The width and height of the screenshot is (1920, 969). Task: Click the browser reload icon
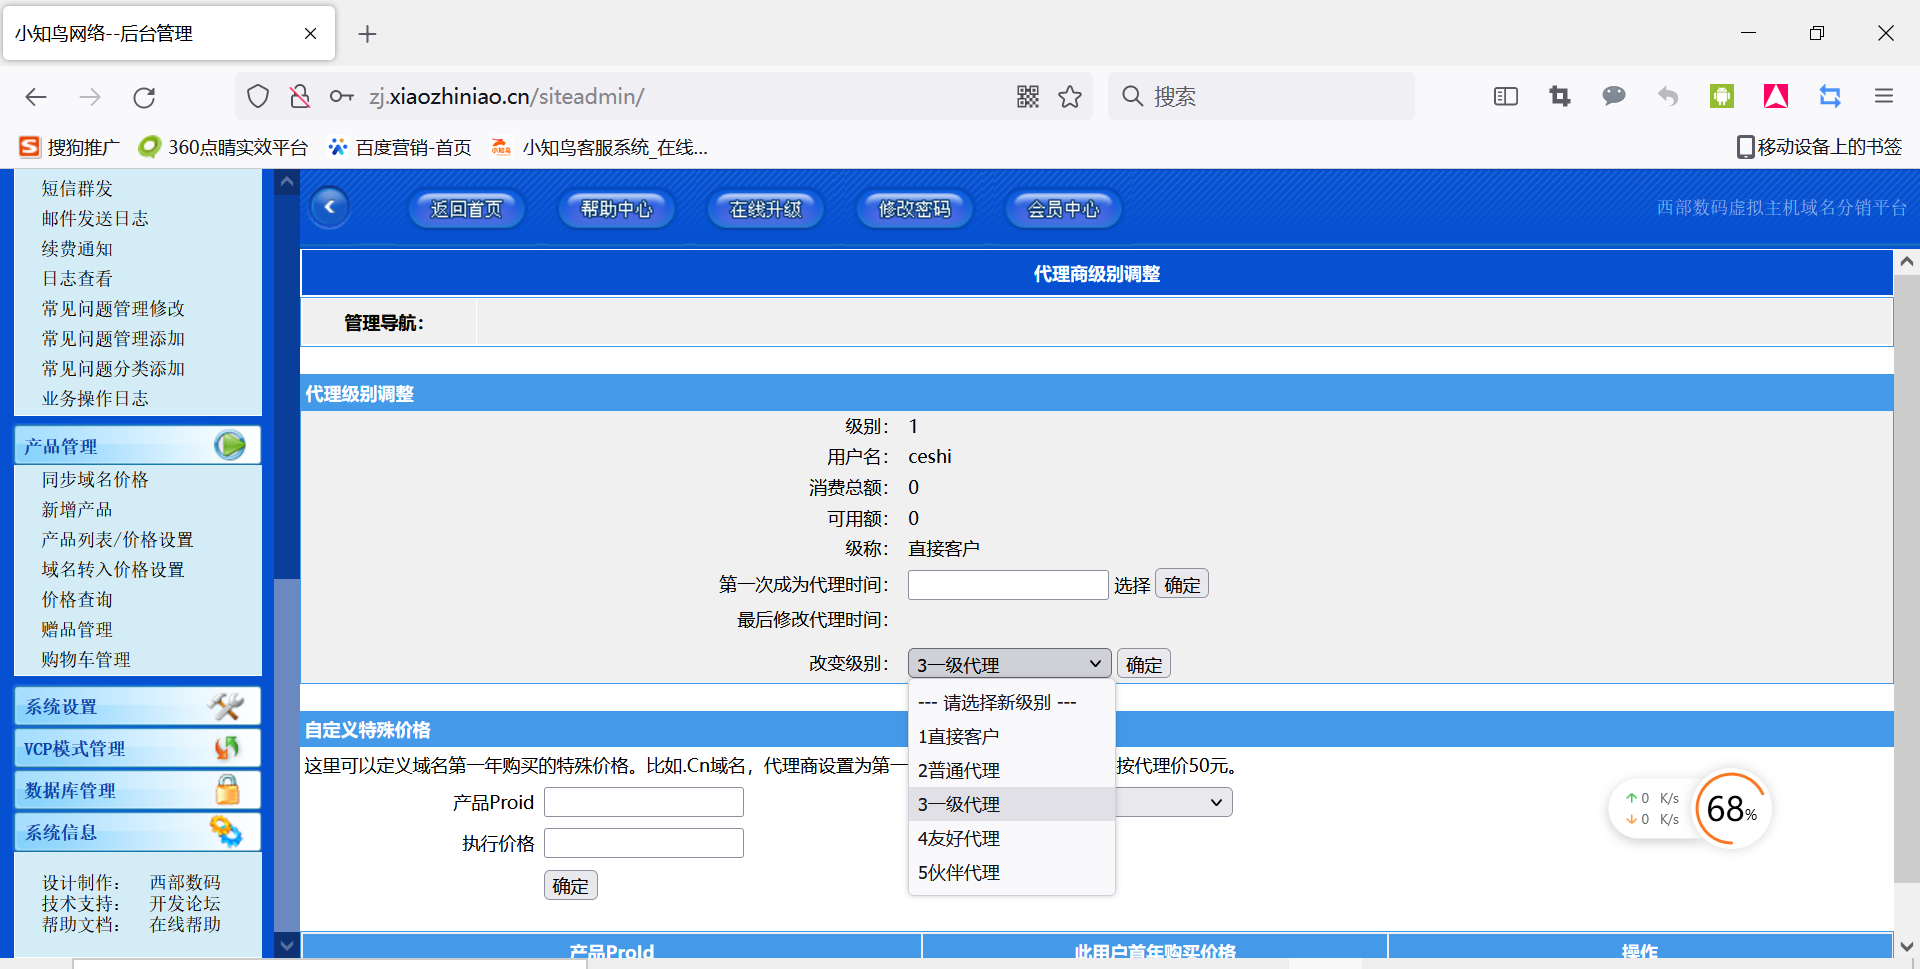pos(144,97)
